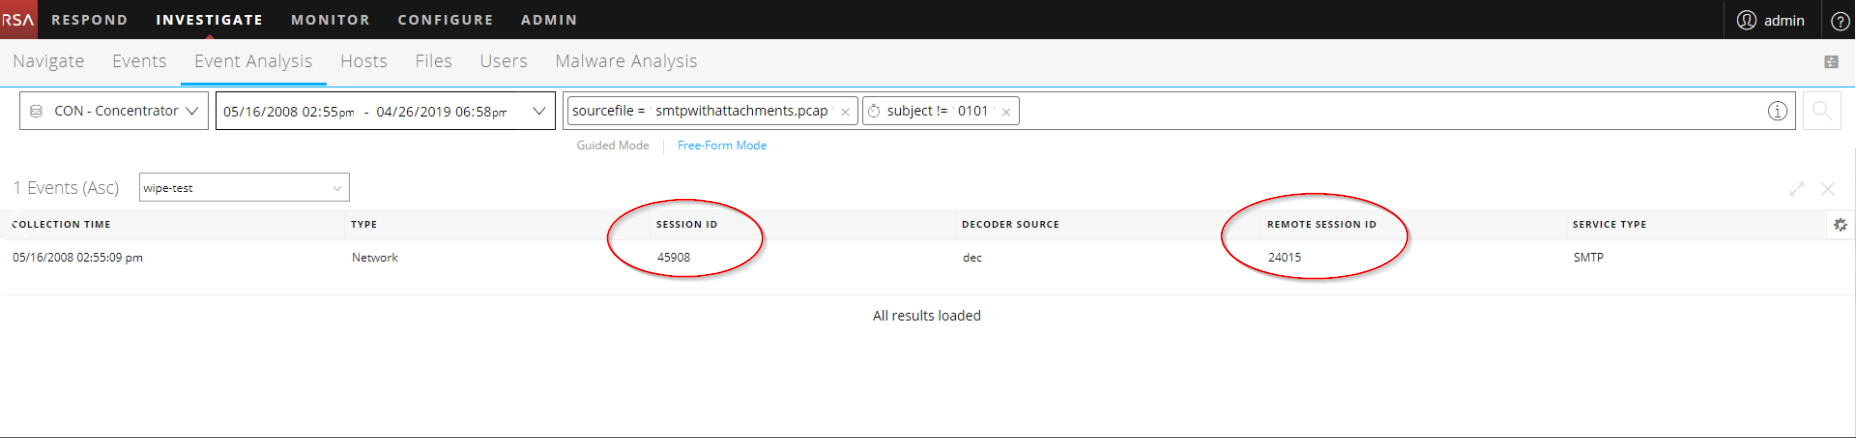Click the DECODER SOURCE column header
1856x438 pixels.
tap(1010, 225)
